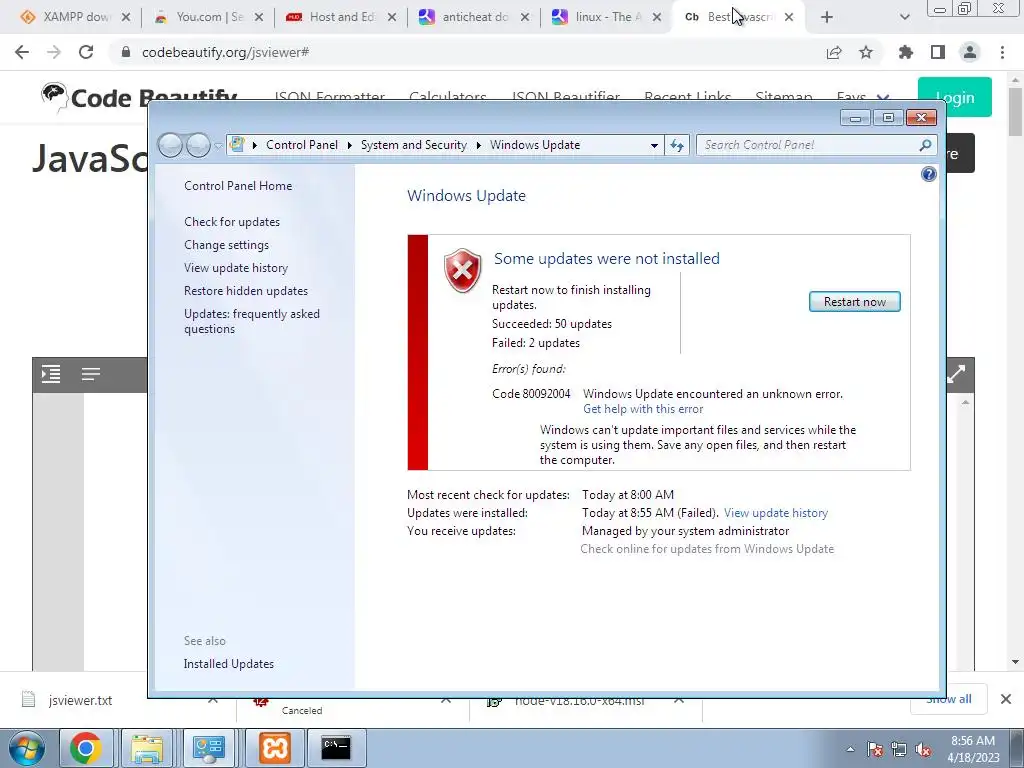Click the network tray icon
Image resolution: width=1024 pixels, height=768 pixels.
[899, 749]
